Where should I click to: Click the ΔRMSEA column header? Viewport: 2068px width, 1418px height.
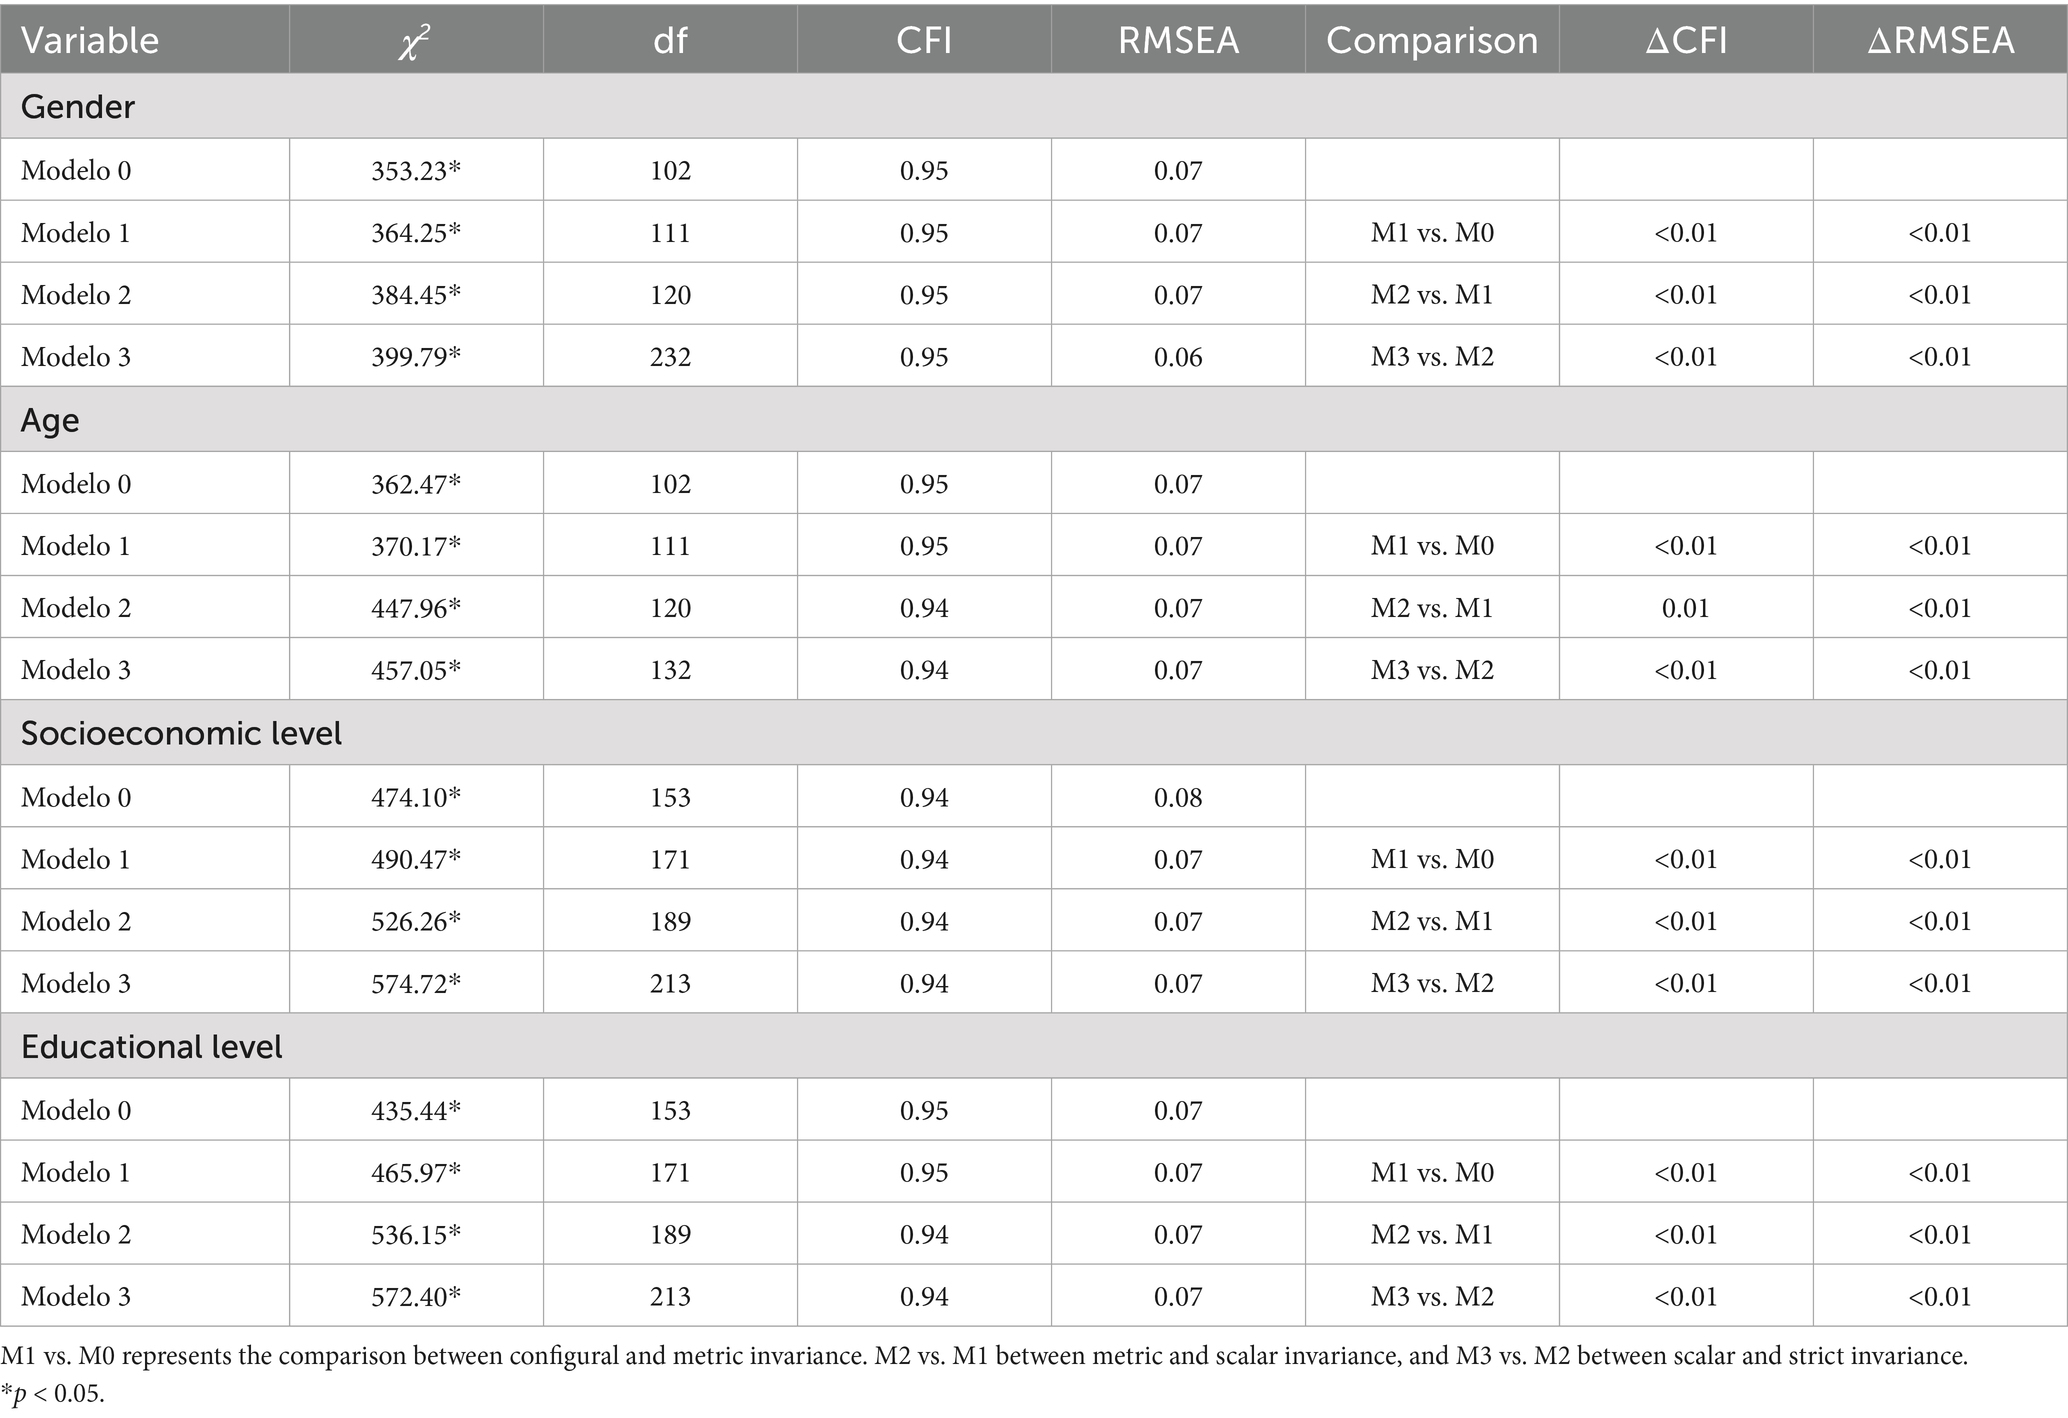point(1940,40)
